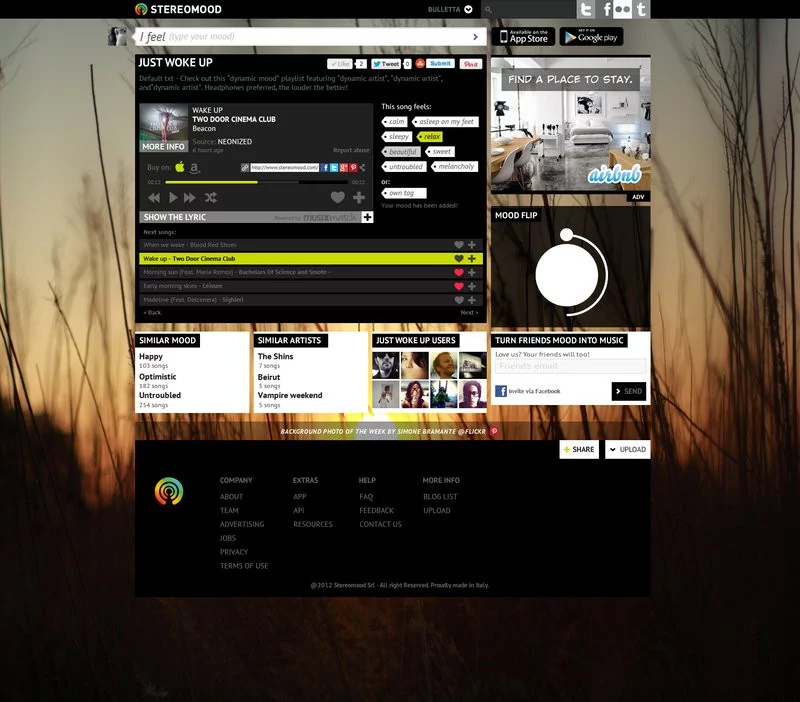Open the Optimistic similar mood
This screenshot has height=702, width=800.
pyautogui.click(x=158, y=377)
